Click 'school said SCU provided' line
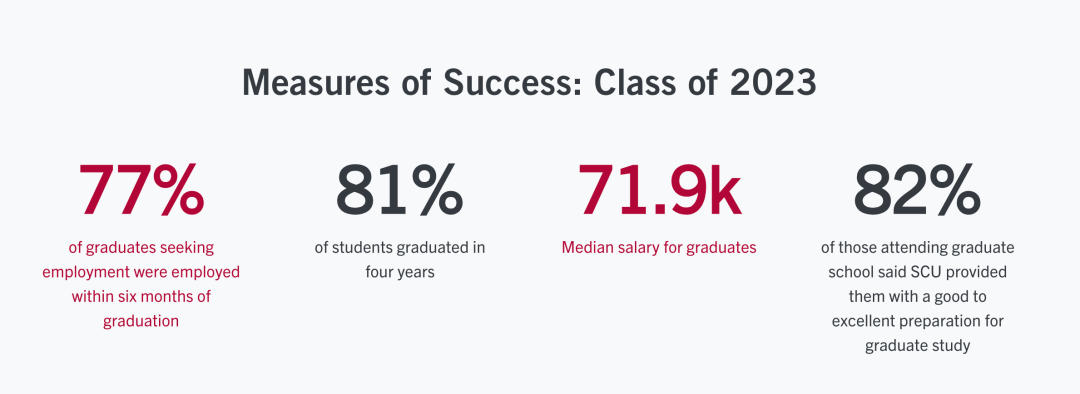Viewport: 1080px width, 394px height. tap(917, 272)
